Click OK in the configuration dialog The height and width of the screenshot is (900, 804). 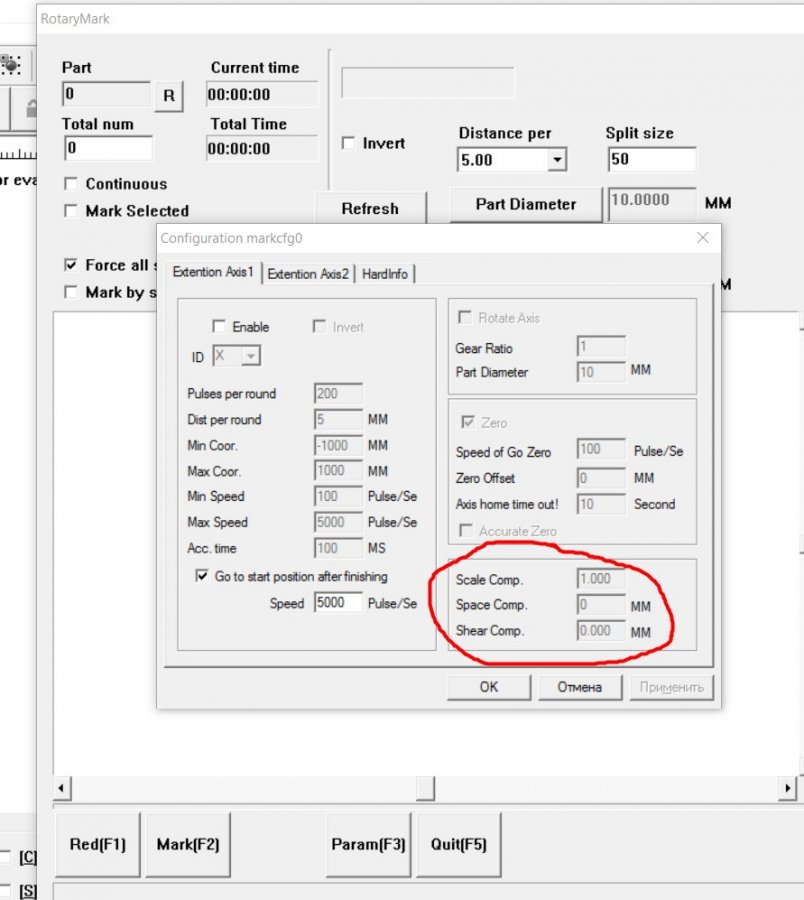click(x=488, y=687)
